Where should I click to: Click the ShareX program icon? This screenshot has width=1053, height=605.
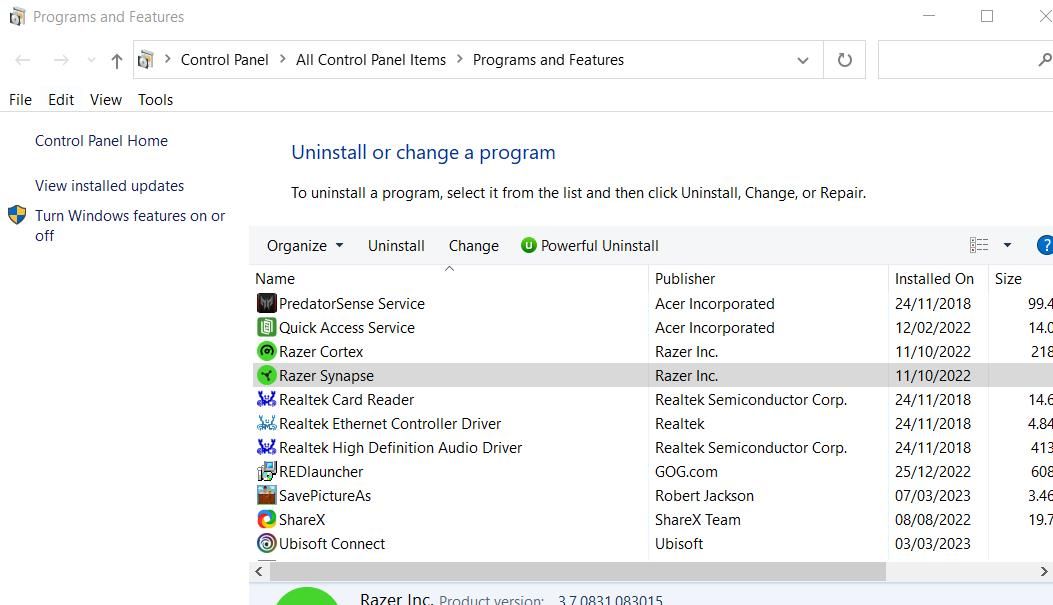point(266,520)
